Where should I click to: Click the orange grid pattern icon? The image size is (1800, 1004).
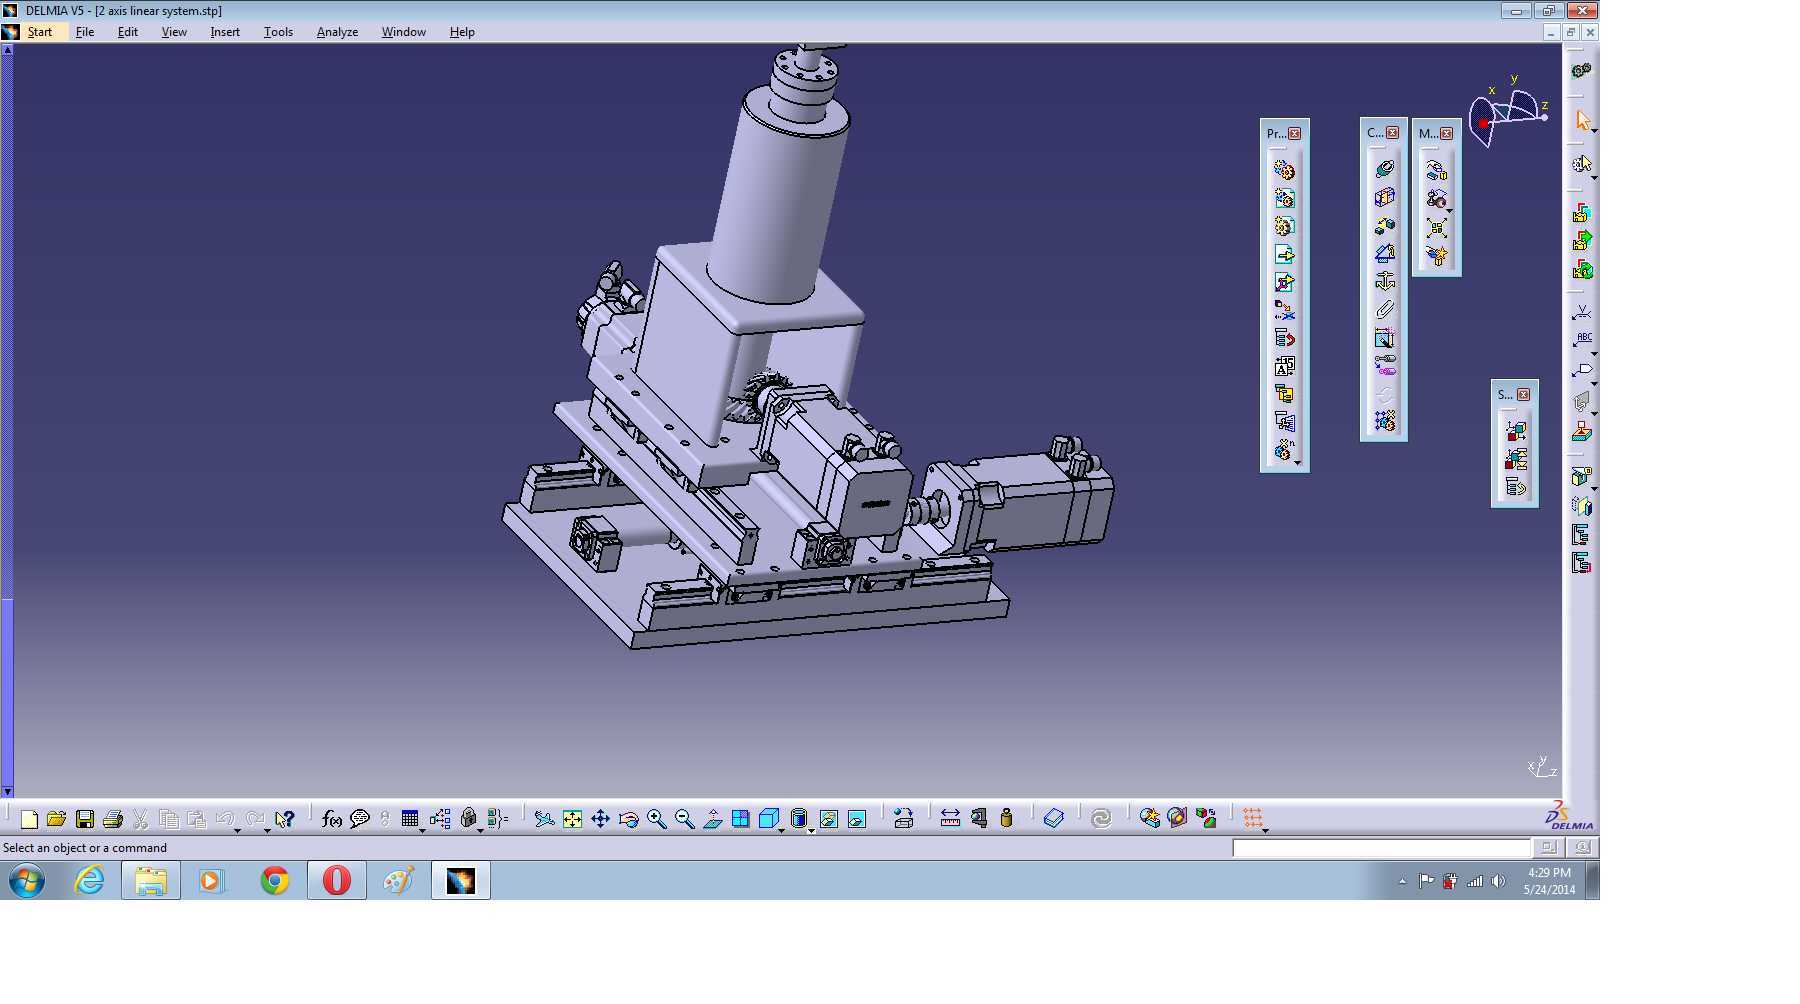[x=1252, y=818]
